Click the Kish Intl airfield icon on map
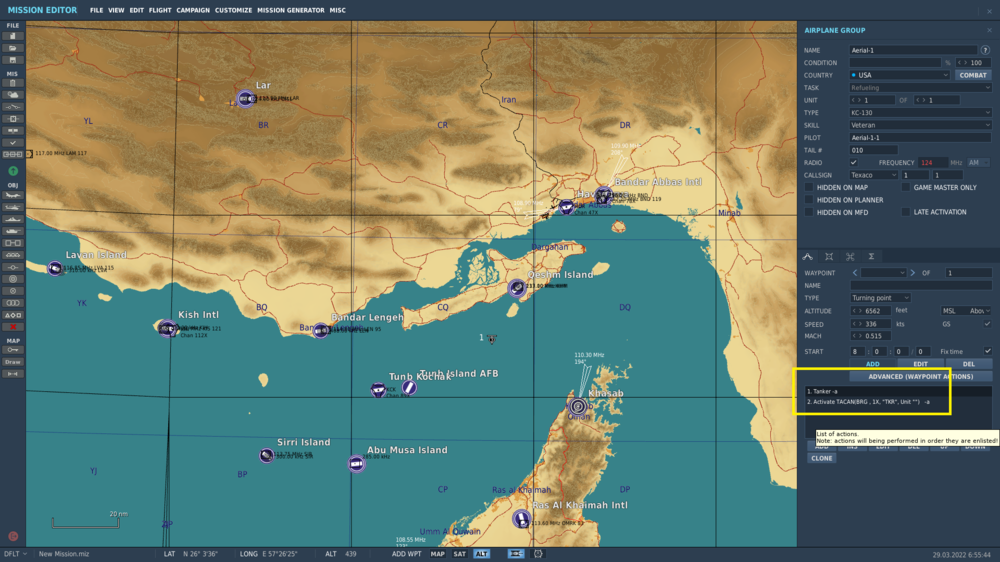Image resolution: width=1000 pixels, height=562 pixels. pos(168,329)
